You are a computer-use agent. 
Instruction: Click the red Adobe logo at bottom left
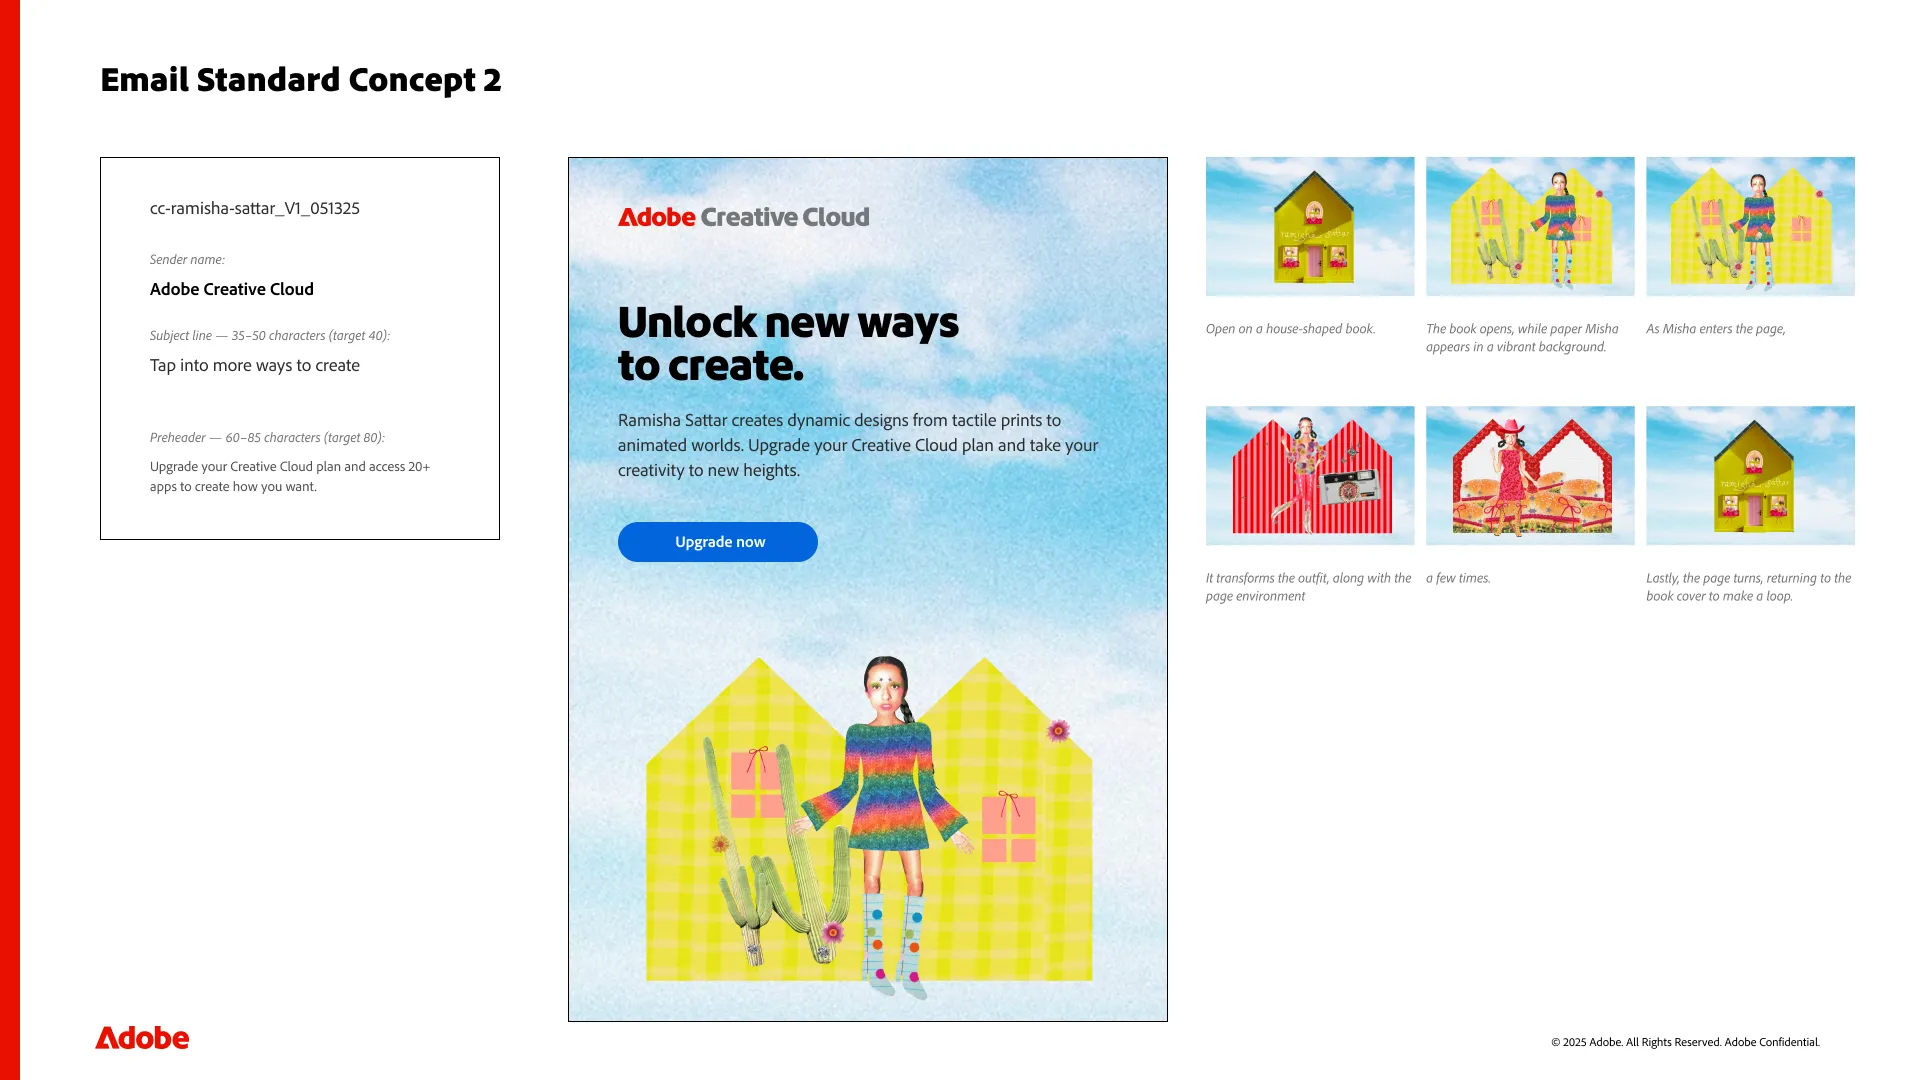pos(142,1038)
